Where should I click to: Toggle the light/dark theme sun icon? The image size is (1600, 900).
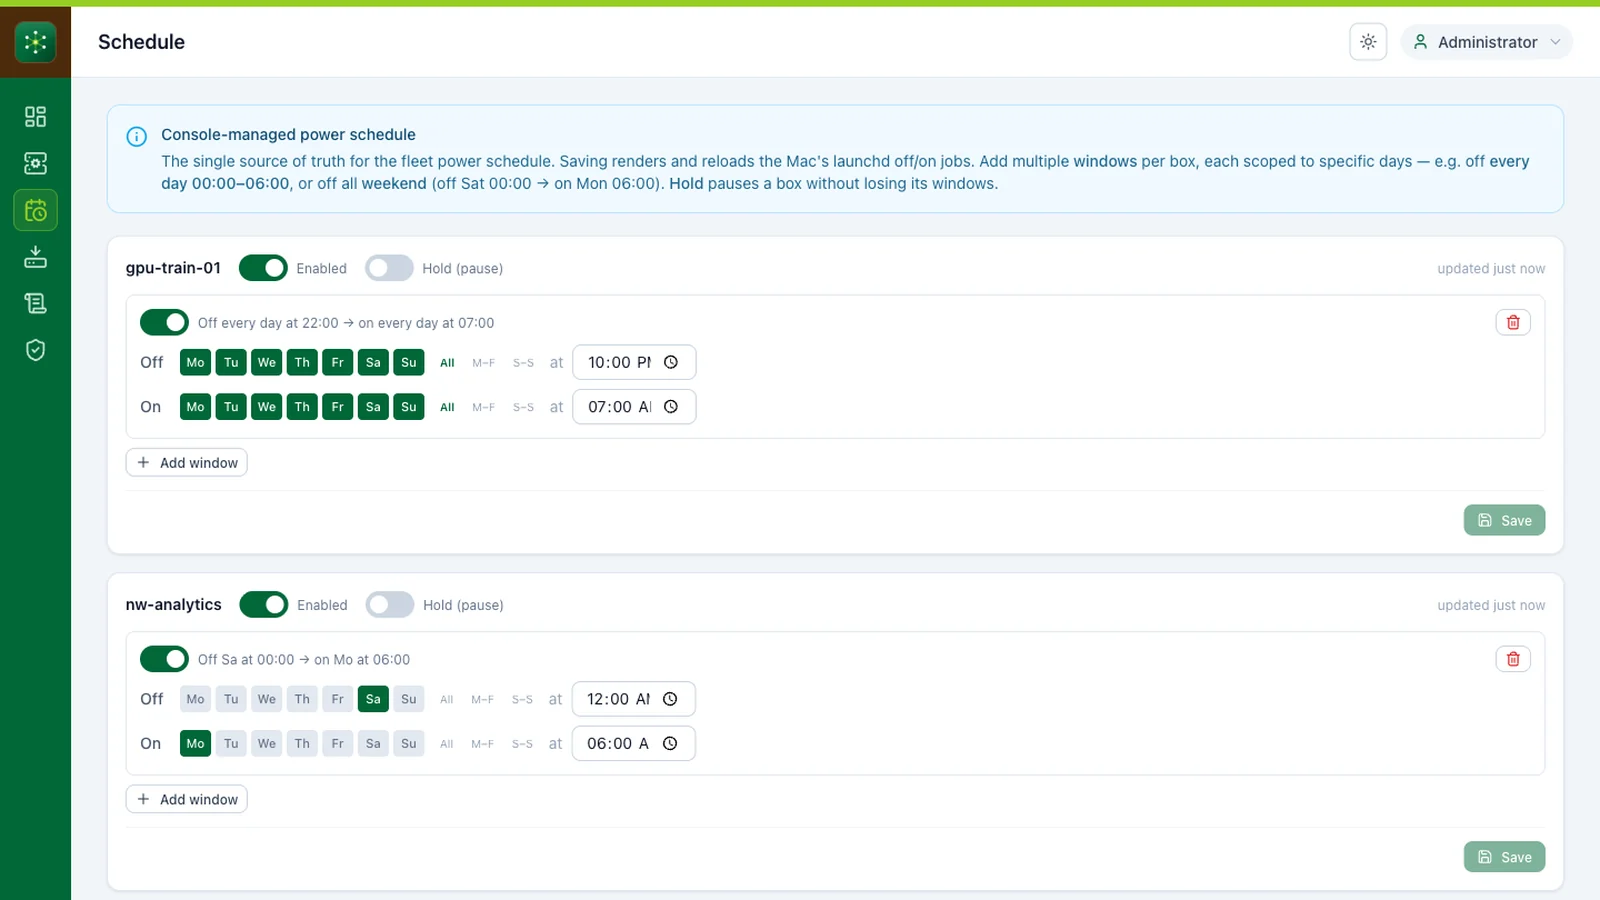[1368, 42]
